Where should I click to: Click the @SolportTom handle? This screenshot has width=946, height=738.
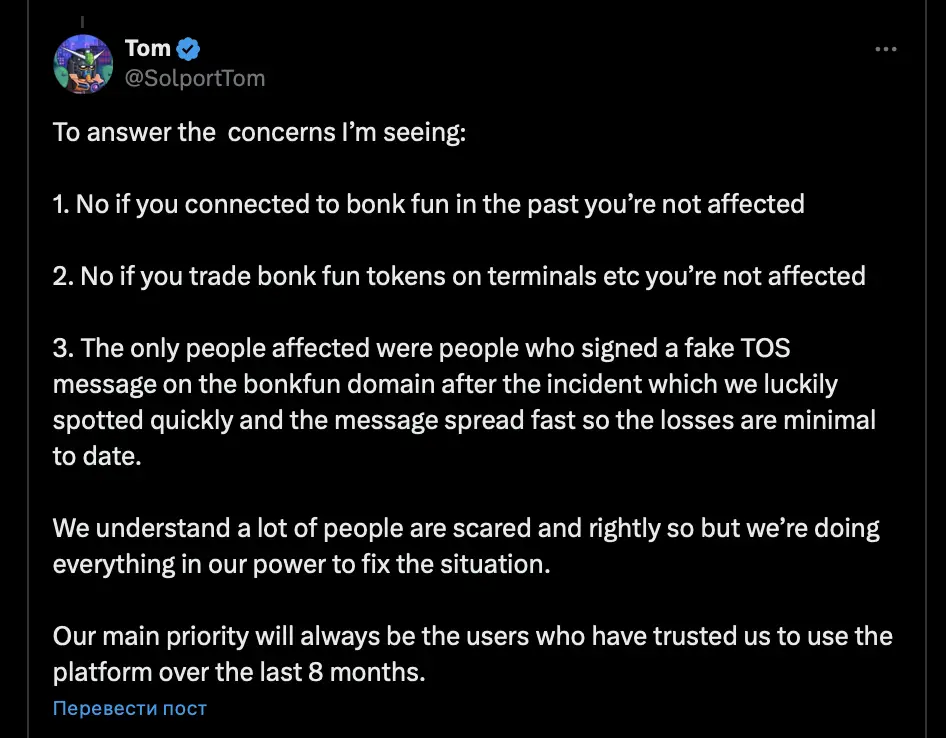[x=195, y=78]
